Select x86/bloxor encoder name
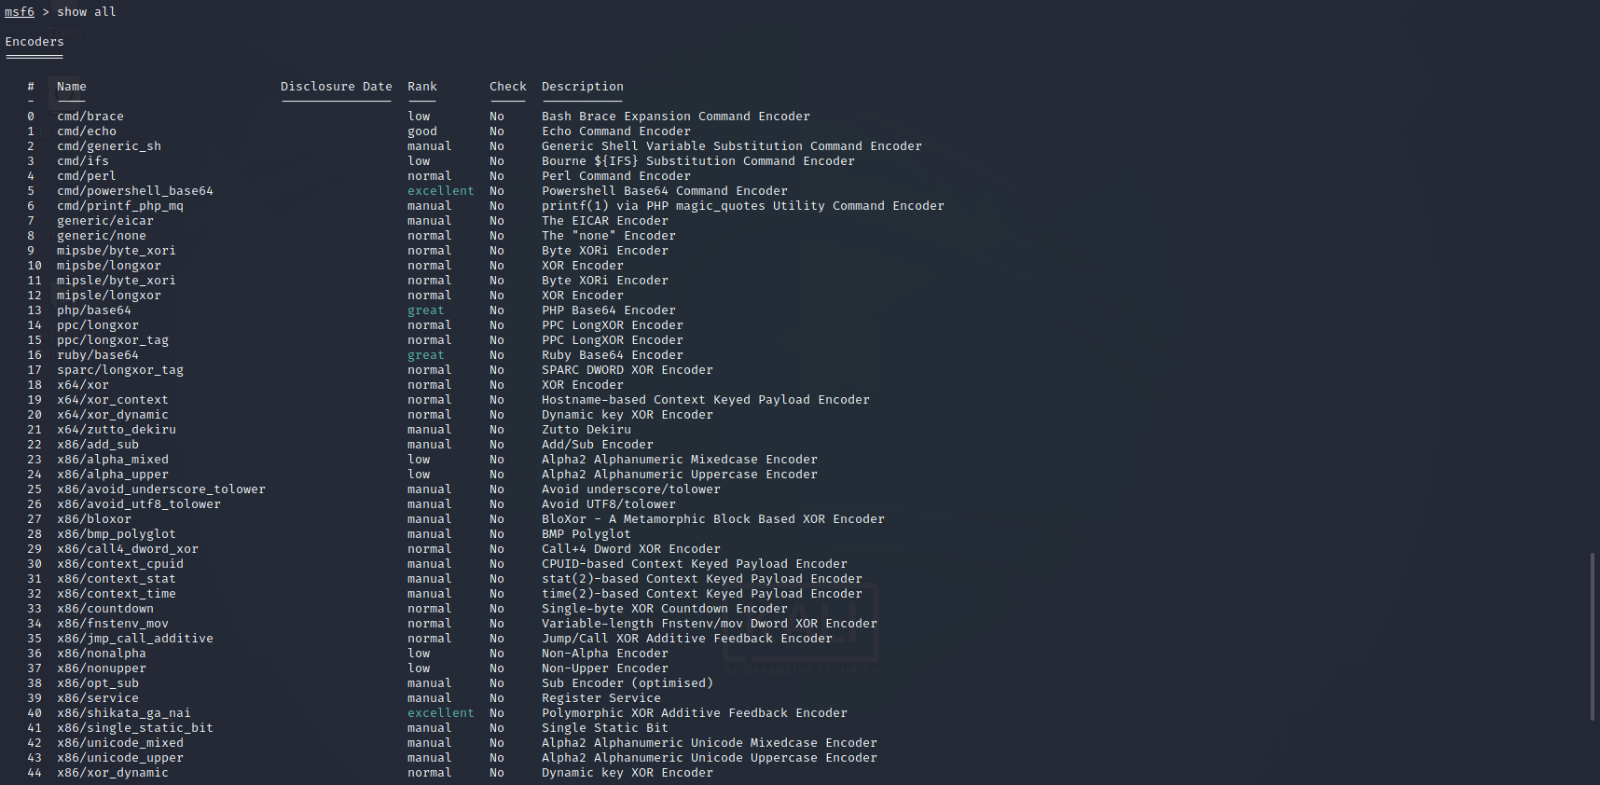 point(94,519)
